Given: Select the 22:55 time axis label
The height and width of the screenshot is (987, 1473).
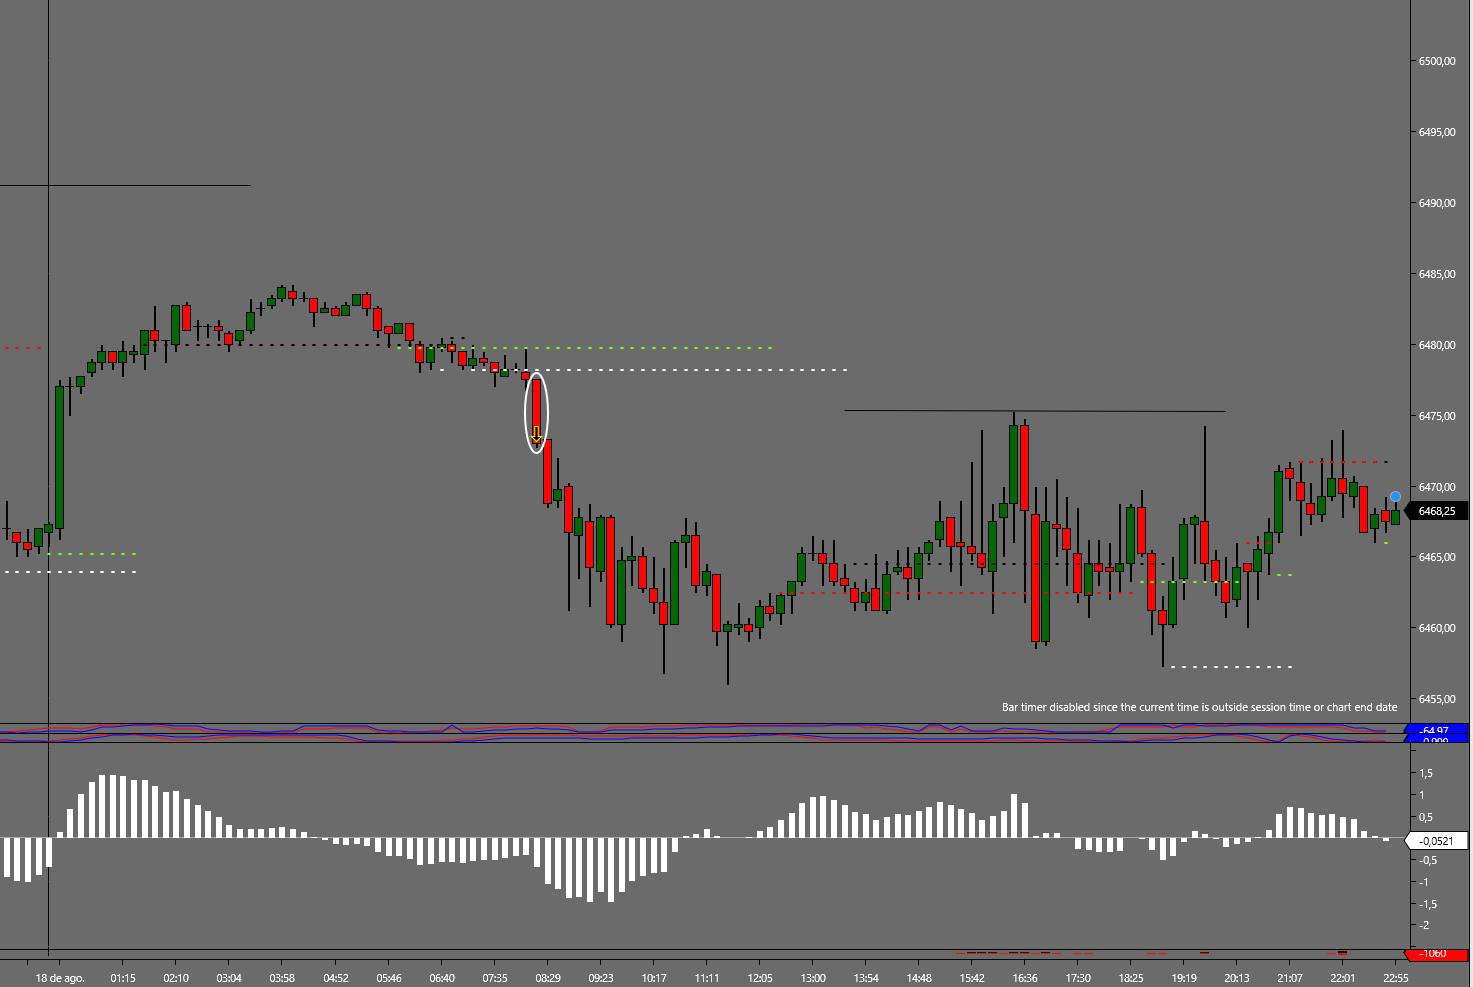Looking at the screenshot, I should 1396,978.
